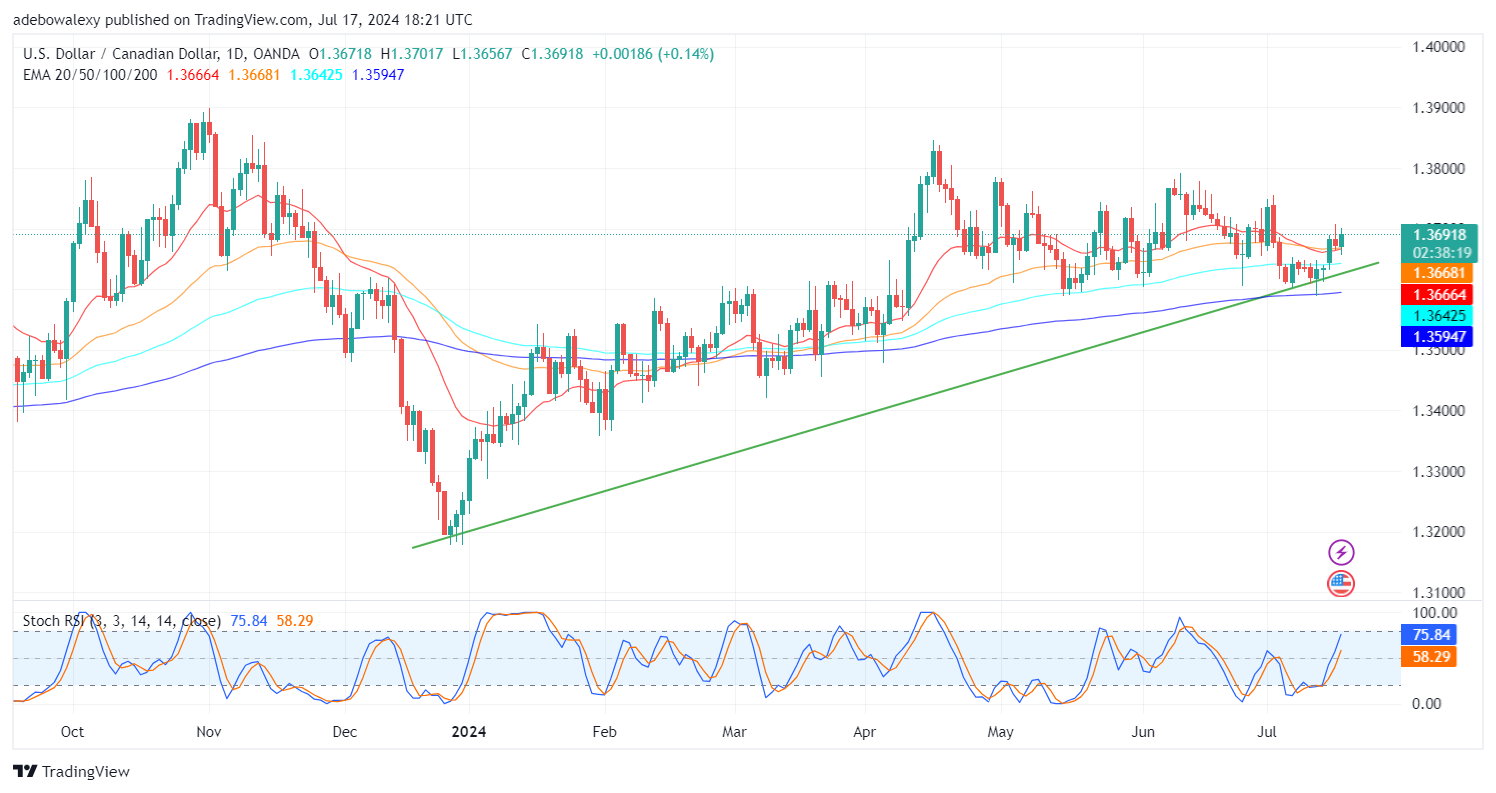Select the Stoch RSI indicator legend label

(121, 621)
